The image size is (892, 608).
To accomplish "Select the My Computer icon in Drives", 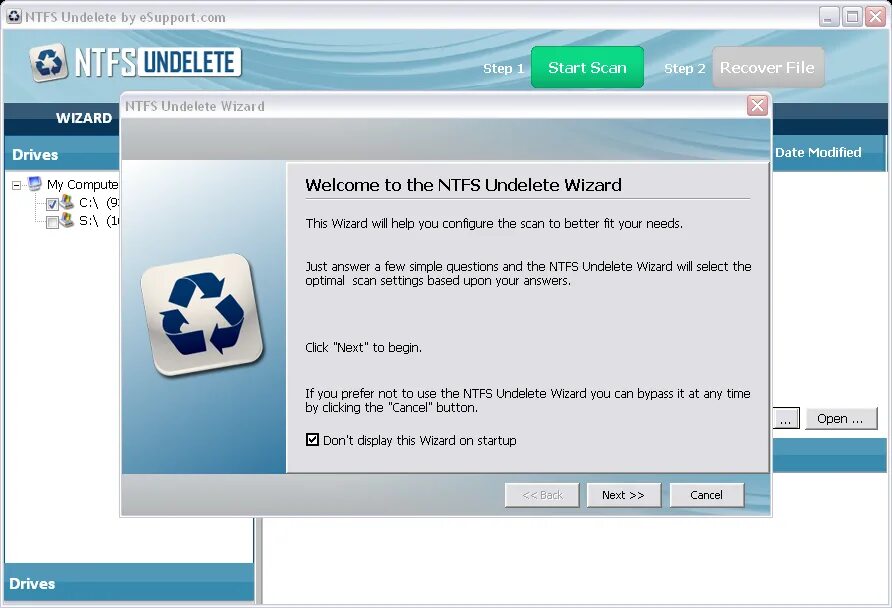I will 35,183.
